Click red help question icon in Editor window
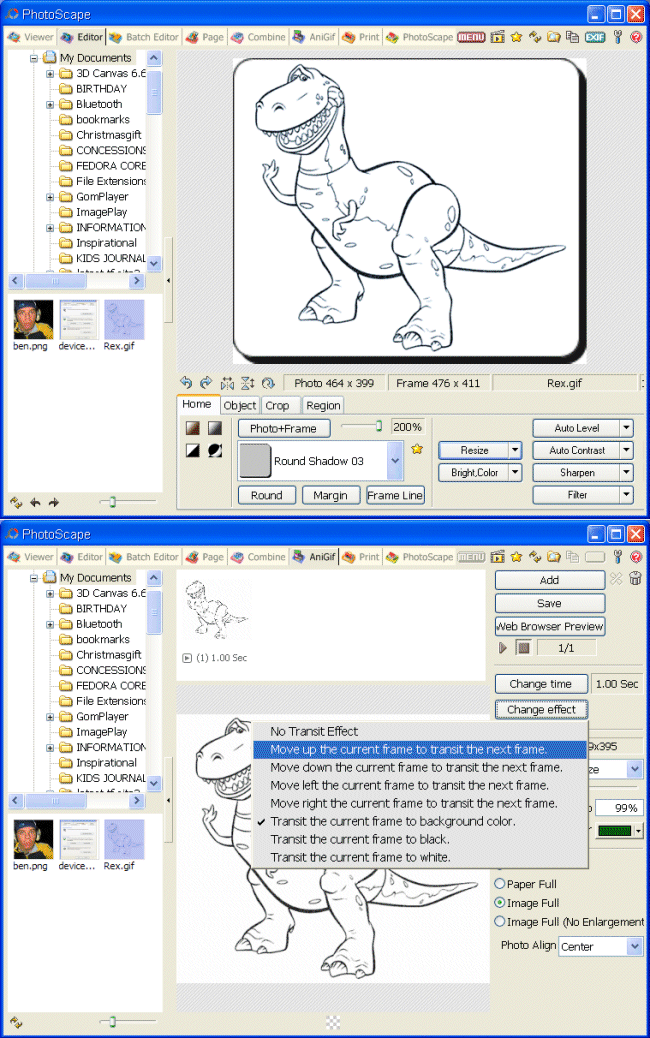650x1038 pixels. pyautogui.click(x=636, y=37)
